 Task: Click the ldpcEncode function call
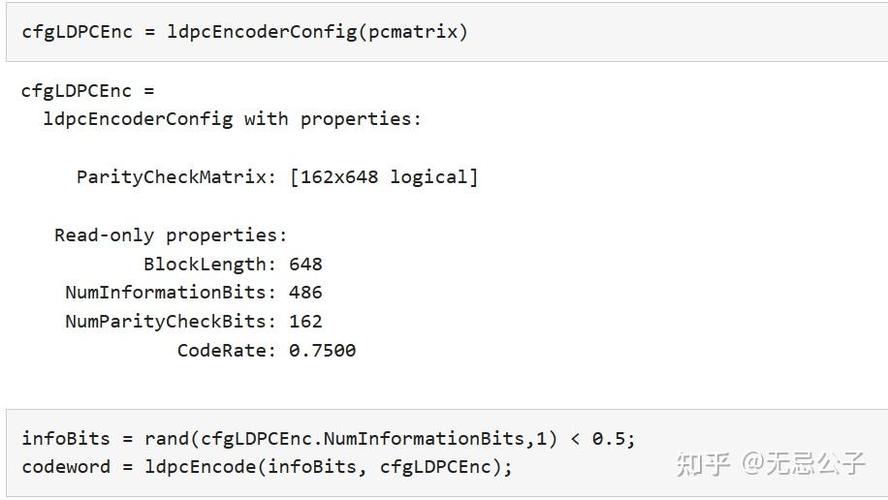[x=200, y=466]
